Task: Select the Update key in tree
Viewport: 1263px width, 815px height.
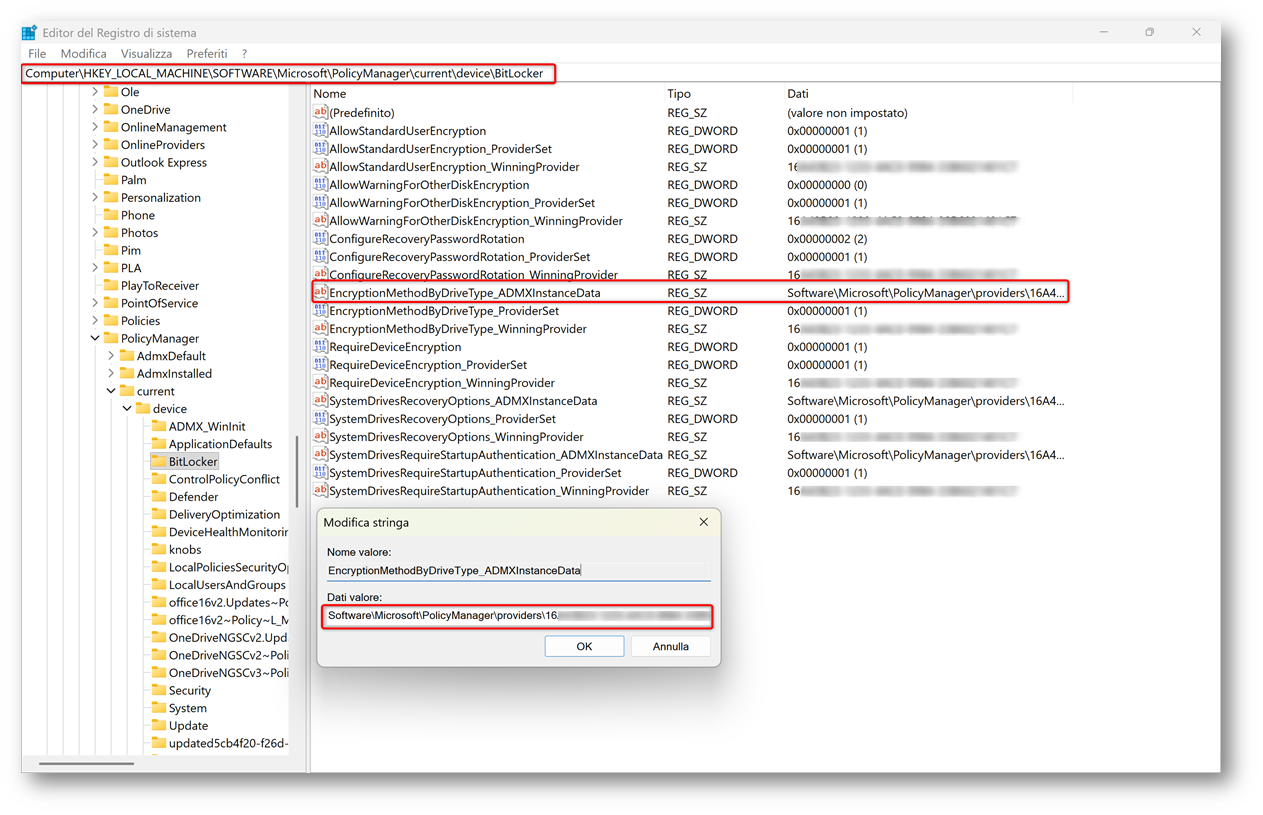Action: [188, 726]
